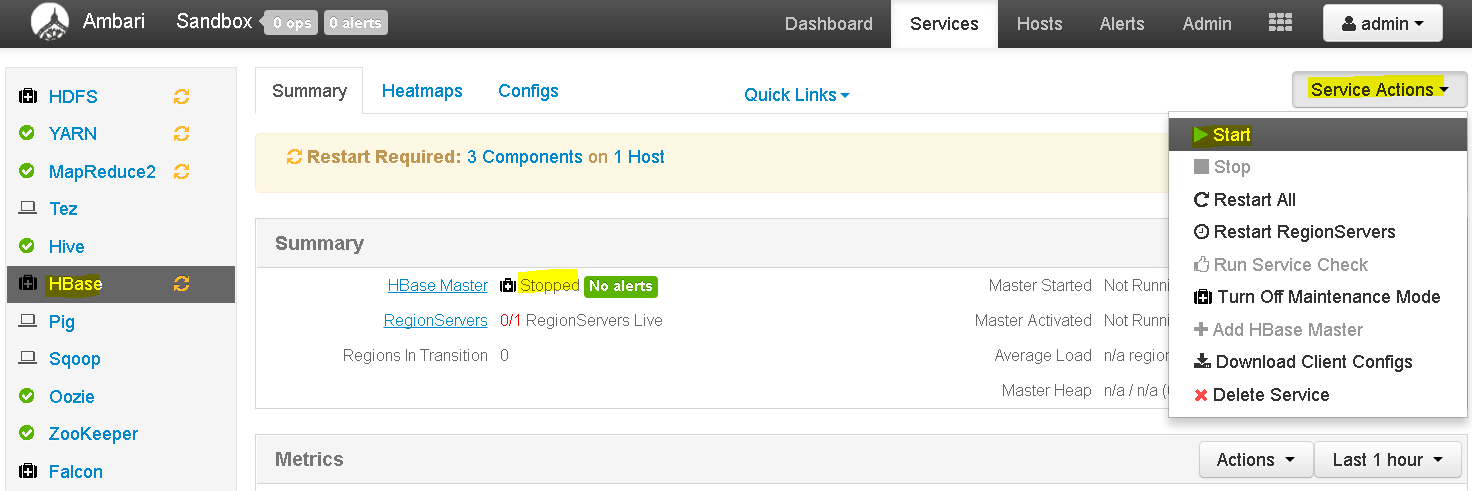Viewport: 1472px width, 491px height.
Task: Open the Last 1 hour time range dropdown
Action: 1388,460
